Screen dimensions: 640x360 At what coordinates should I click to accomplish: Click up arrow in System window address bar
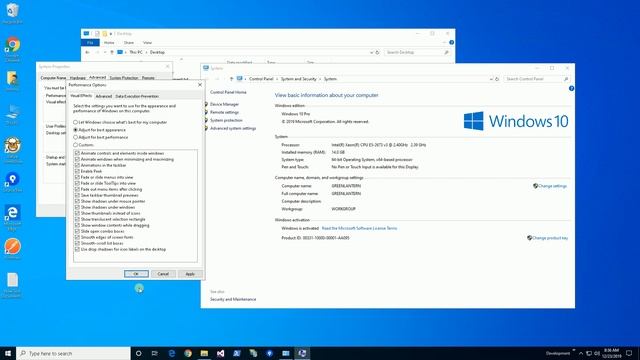point(231,79)
